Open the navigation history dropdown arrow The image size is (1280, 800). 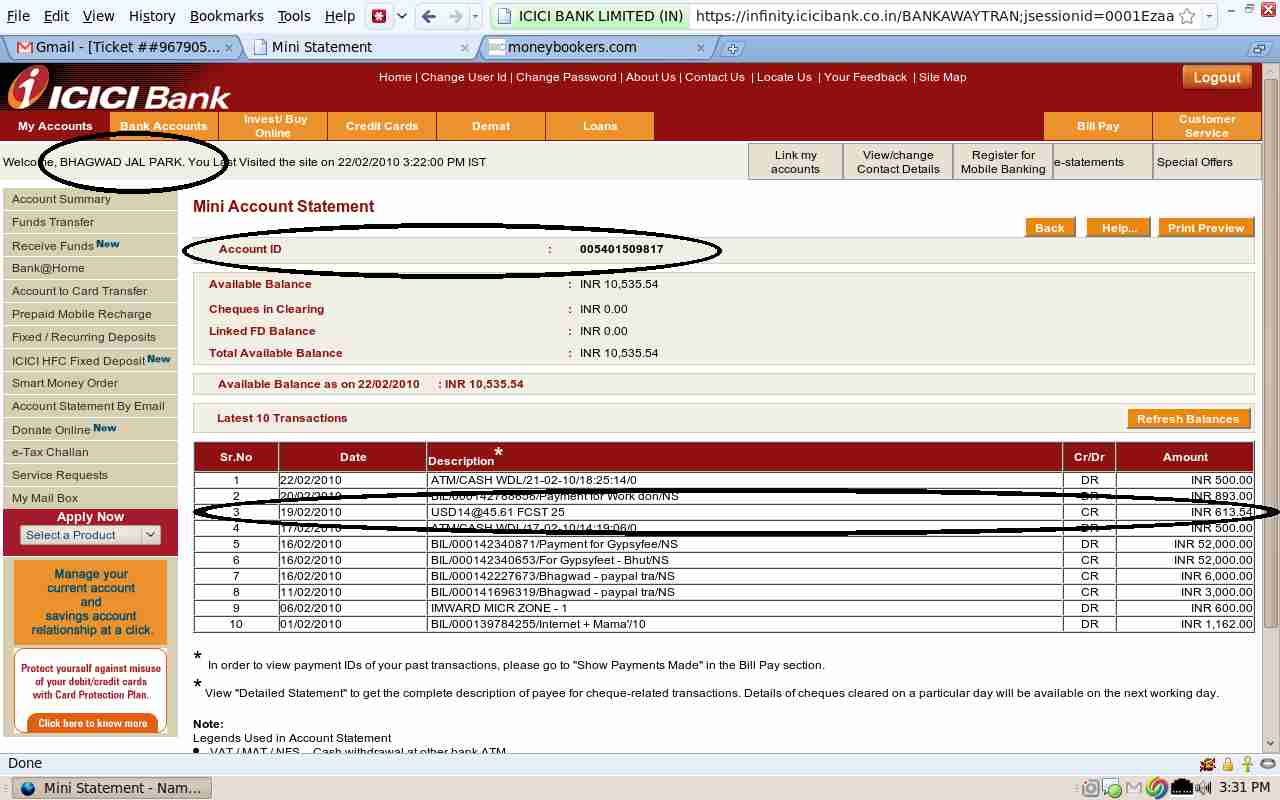point(476,16)
